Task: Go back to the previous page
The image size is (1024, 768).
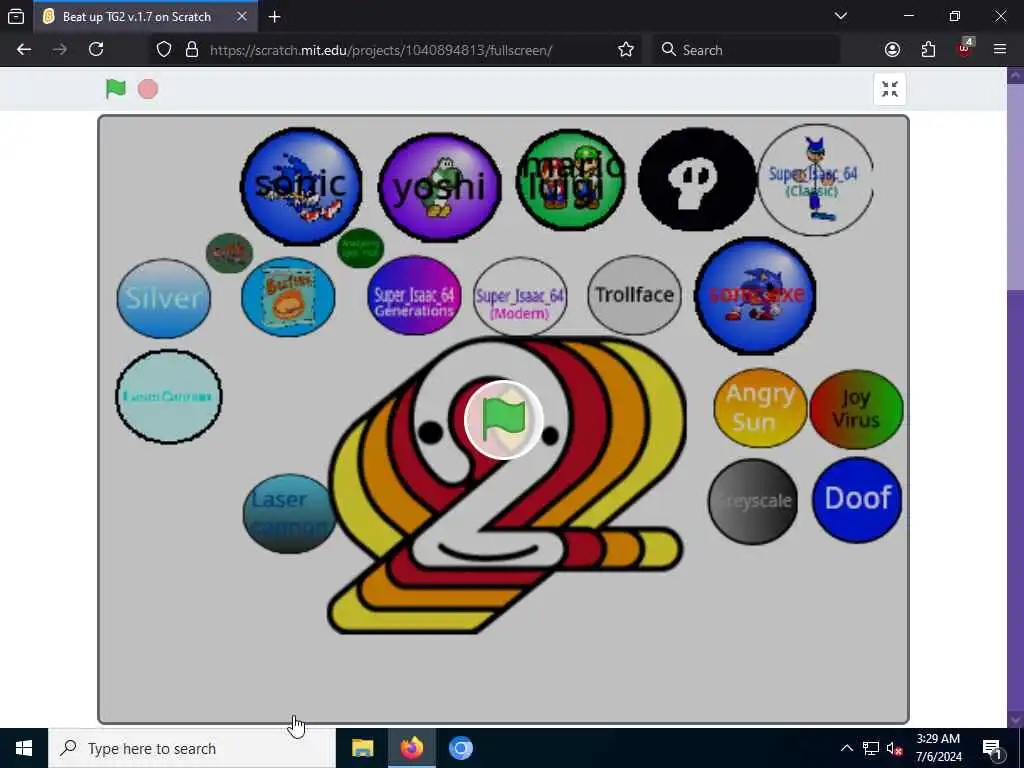Action: [x=24, y=50]
